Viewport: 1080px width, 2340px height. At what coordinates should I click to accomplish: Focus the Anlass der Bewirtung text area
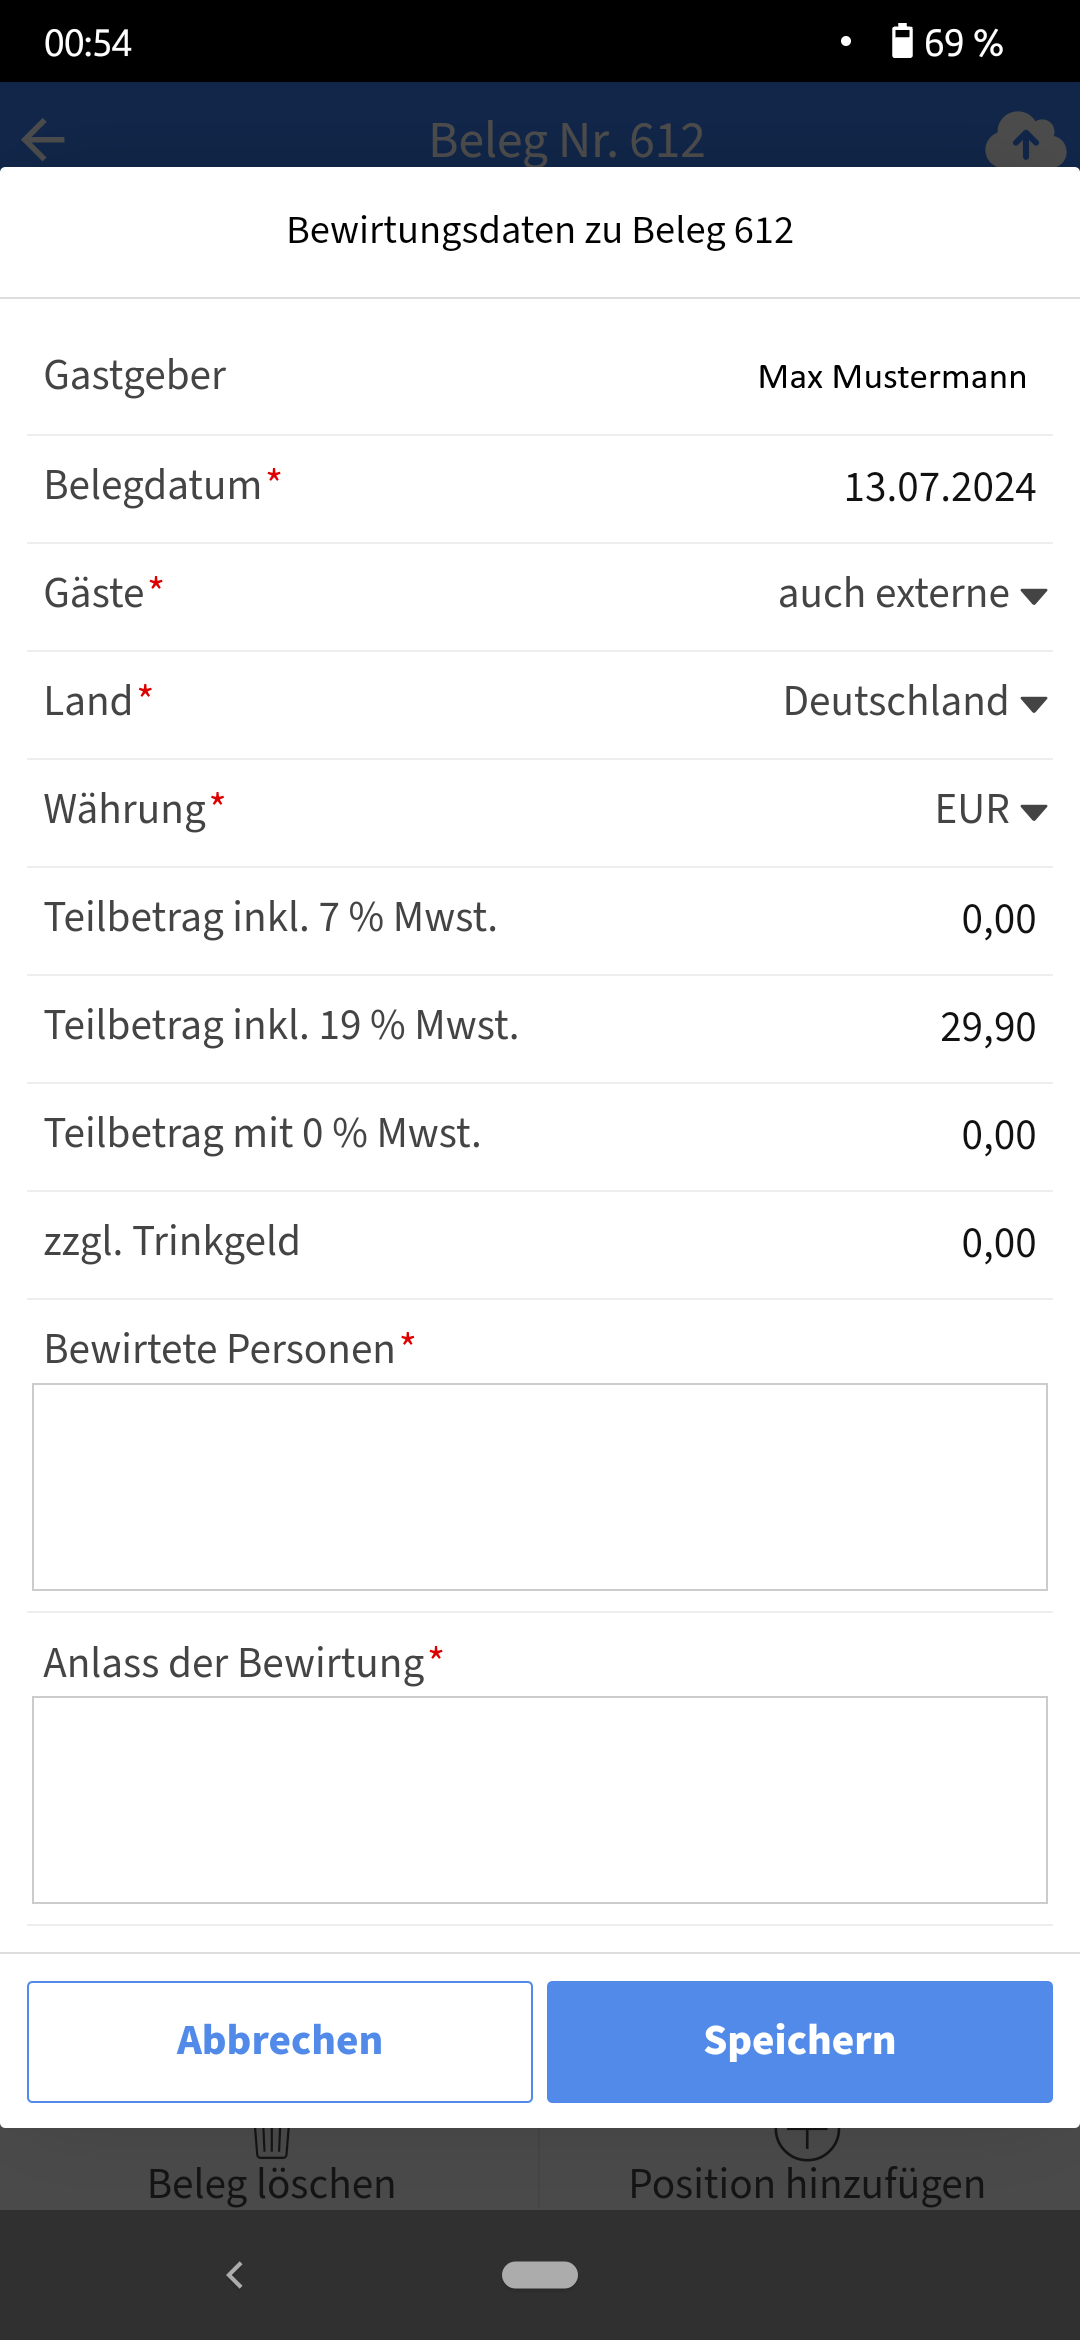540,1800
